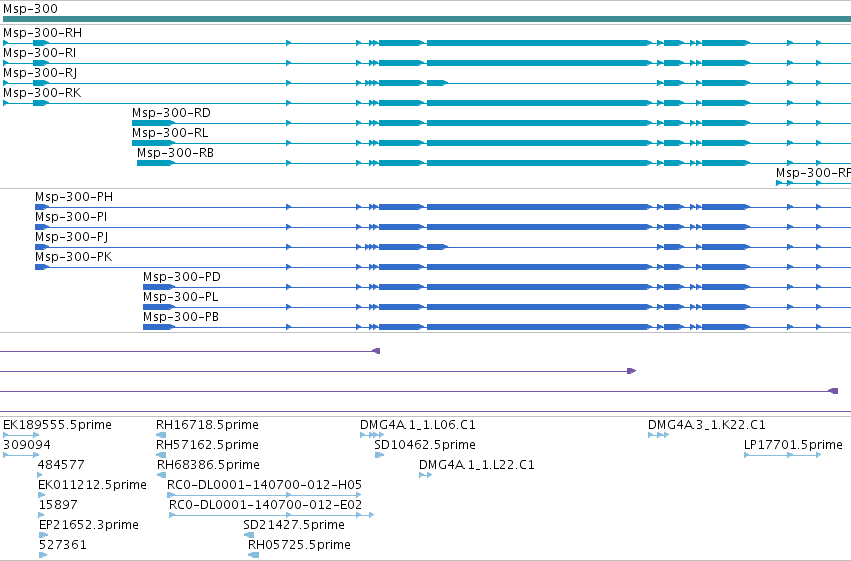The image size is (851, 561).
Task: Select the Msp-300-PD protein label
Action: coord(182,277)
